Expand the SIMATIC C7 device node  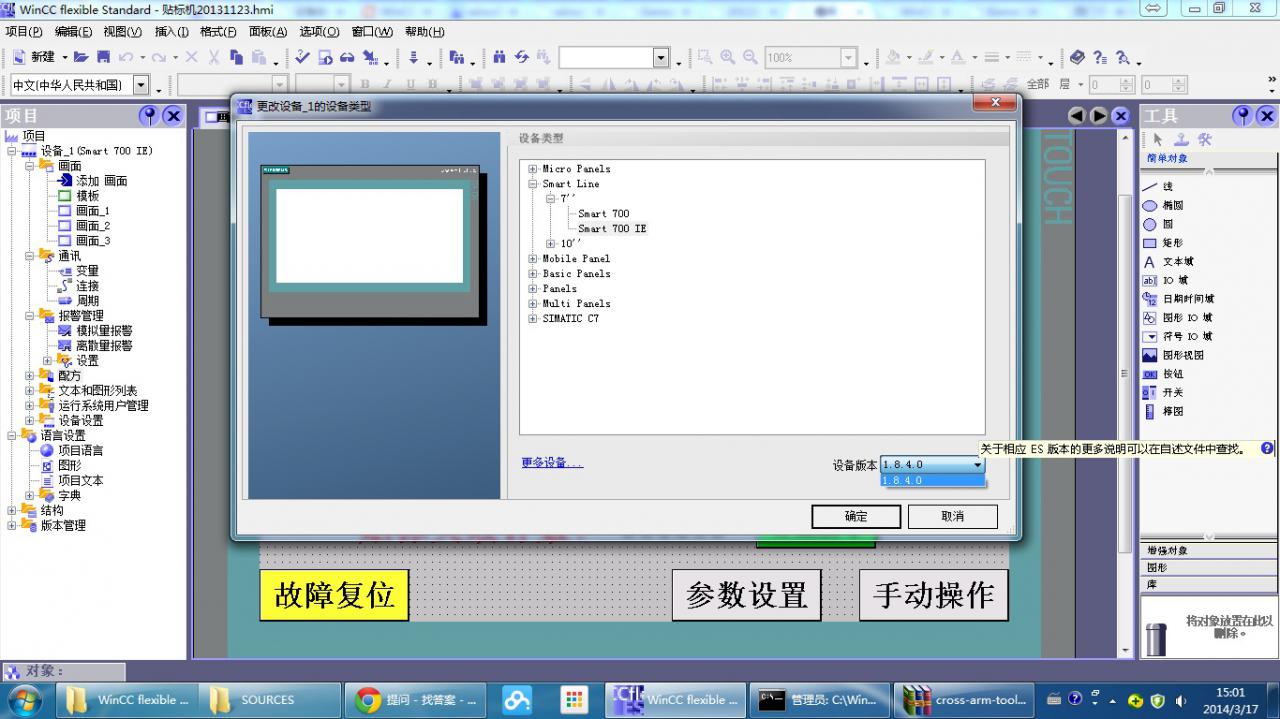point(533,319)
